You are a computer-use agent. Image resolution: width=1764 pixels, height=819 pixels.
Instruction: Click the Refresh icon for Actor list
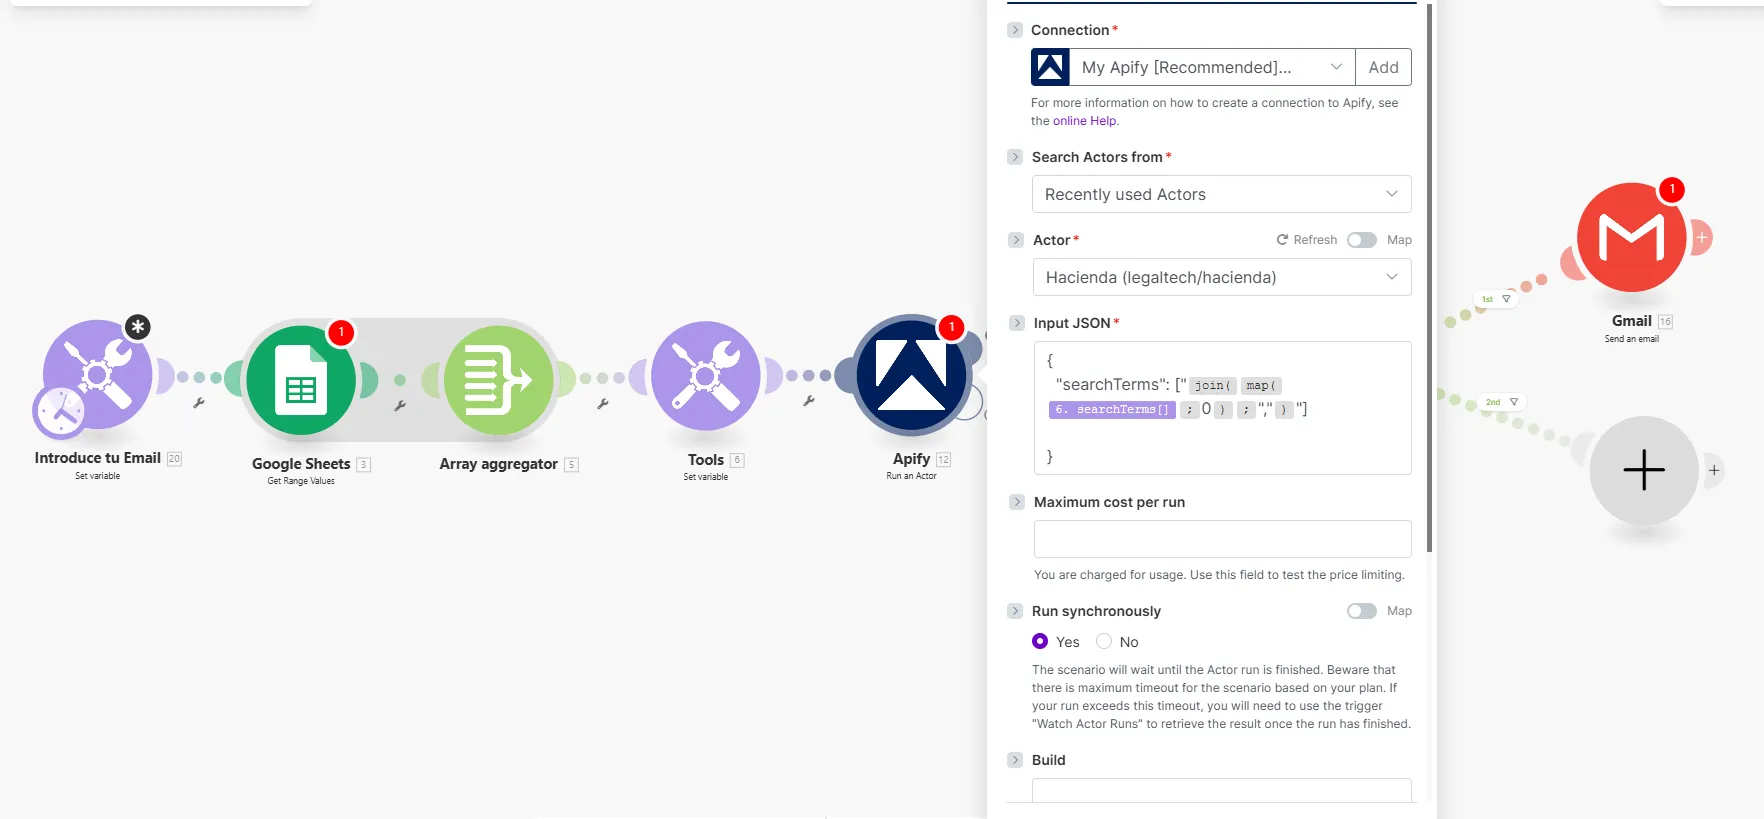click(x=1282, y=240)
